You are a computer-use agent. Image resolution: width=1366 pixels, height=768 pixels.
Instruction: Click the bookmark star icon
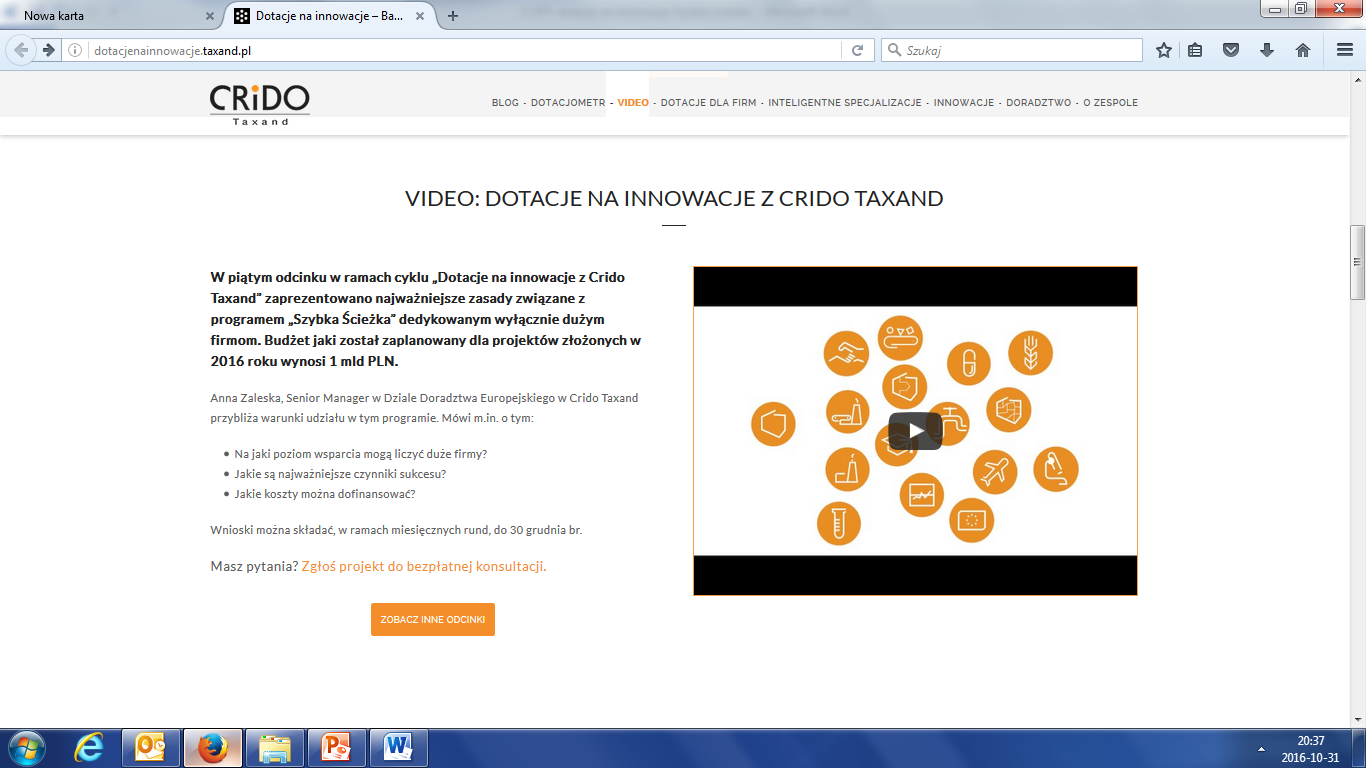pyautogui.click(x=1163, y=50)
